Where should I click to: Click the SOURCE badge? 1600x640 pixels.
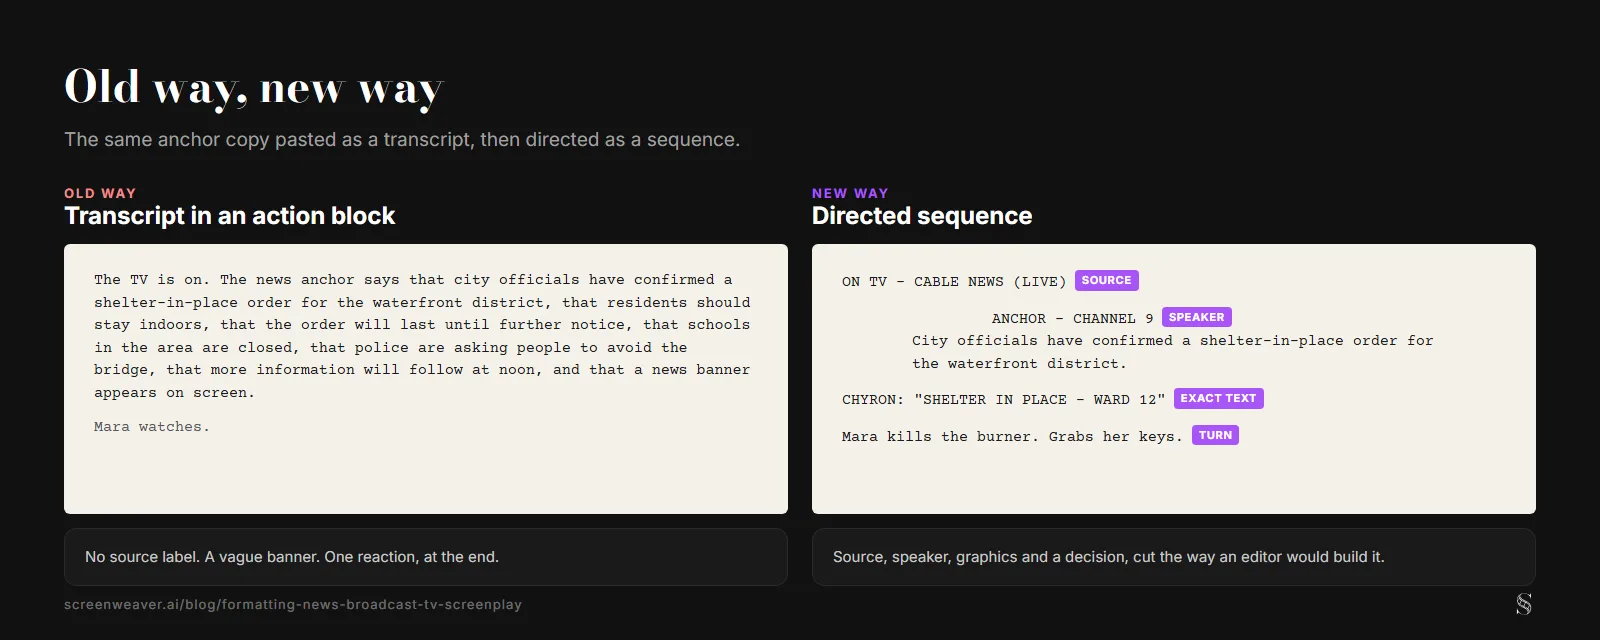pos(1106,281)
